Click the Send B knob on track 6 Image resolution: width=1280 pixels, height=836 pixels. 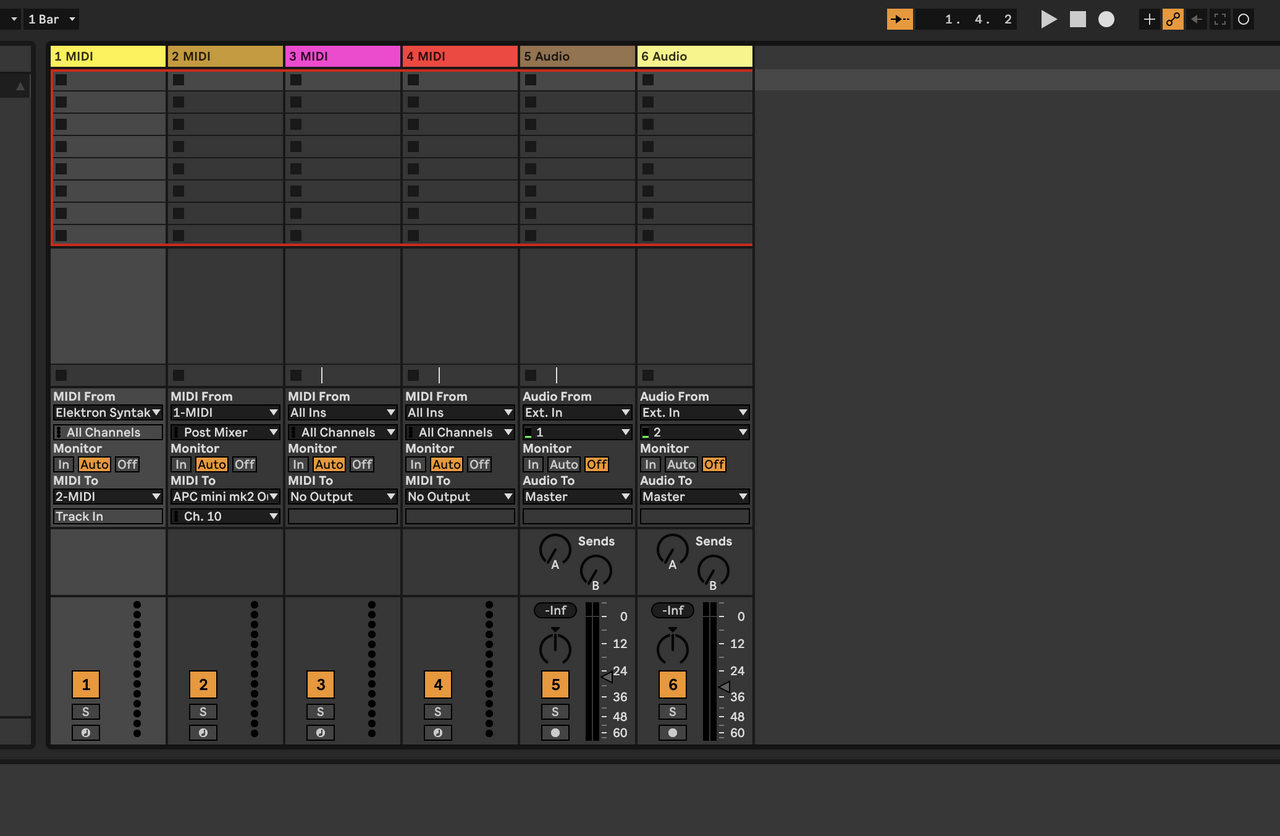[713, 570]
